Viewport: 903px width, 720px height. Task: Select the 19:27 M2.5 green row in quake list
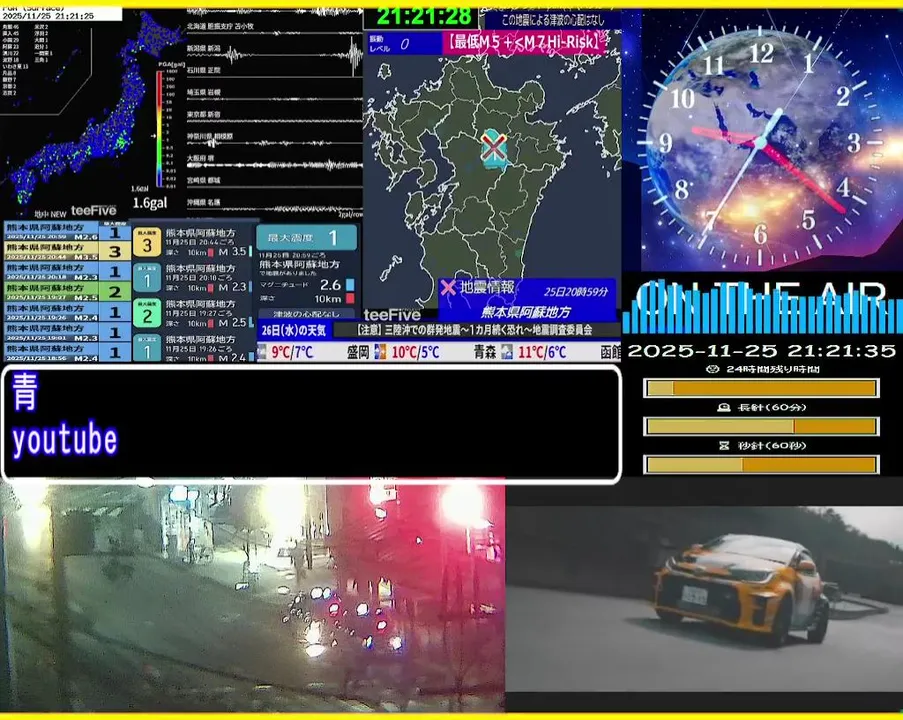point(67,291)
